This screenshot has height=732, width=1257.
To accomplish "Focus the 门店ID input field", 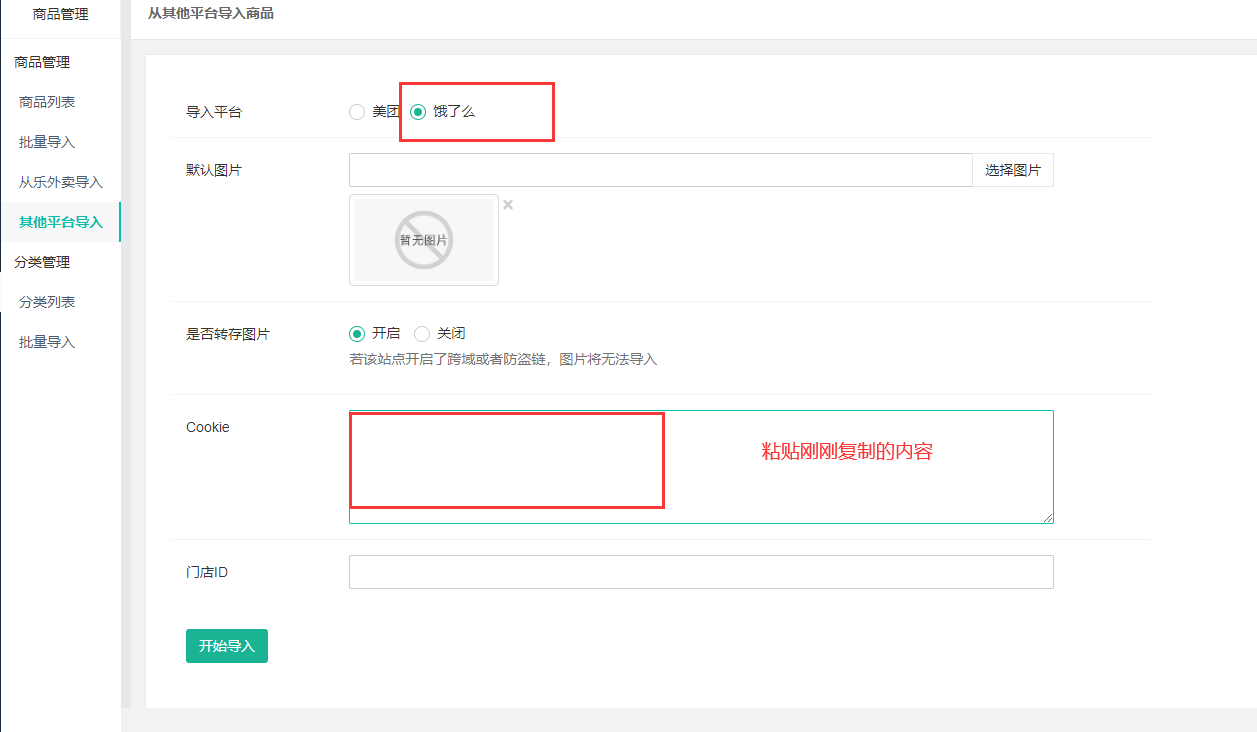I will (701, 572).
